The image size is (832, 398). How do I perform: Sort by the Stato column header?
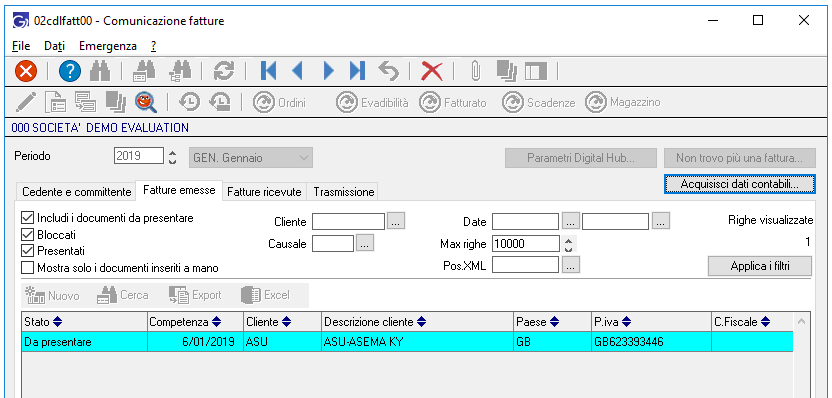pyautogui.click(x=84, y=322)
